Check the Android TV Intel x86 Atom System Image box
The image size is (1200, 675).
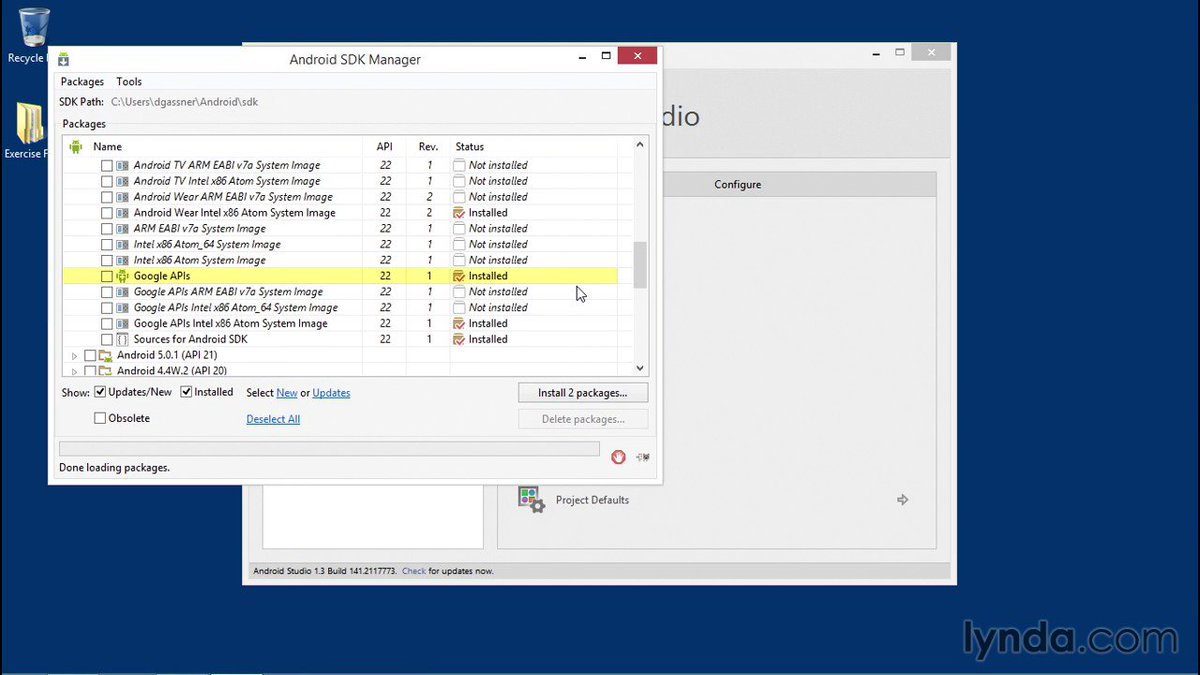(x=107, y=181)
